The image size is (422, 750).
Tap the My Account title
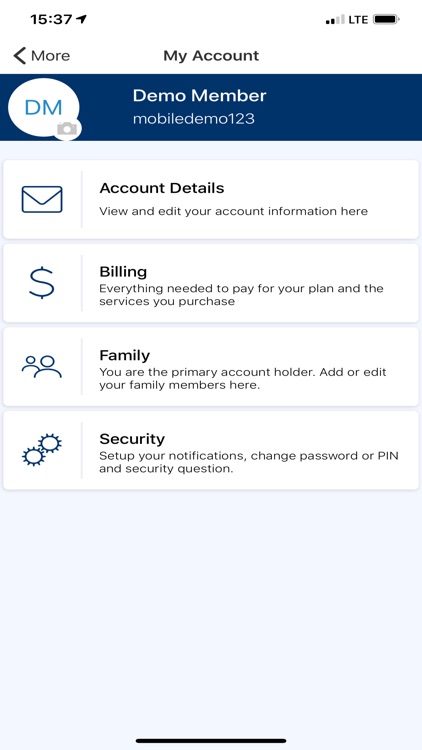[x=211, y=56]
